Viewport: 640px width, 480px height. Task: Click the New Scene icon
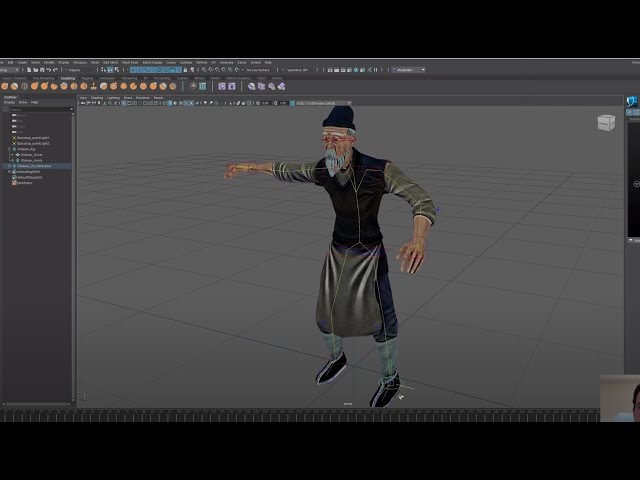(x=29, y=70)
